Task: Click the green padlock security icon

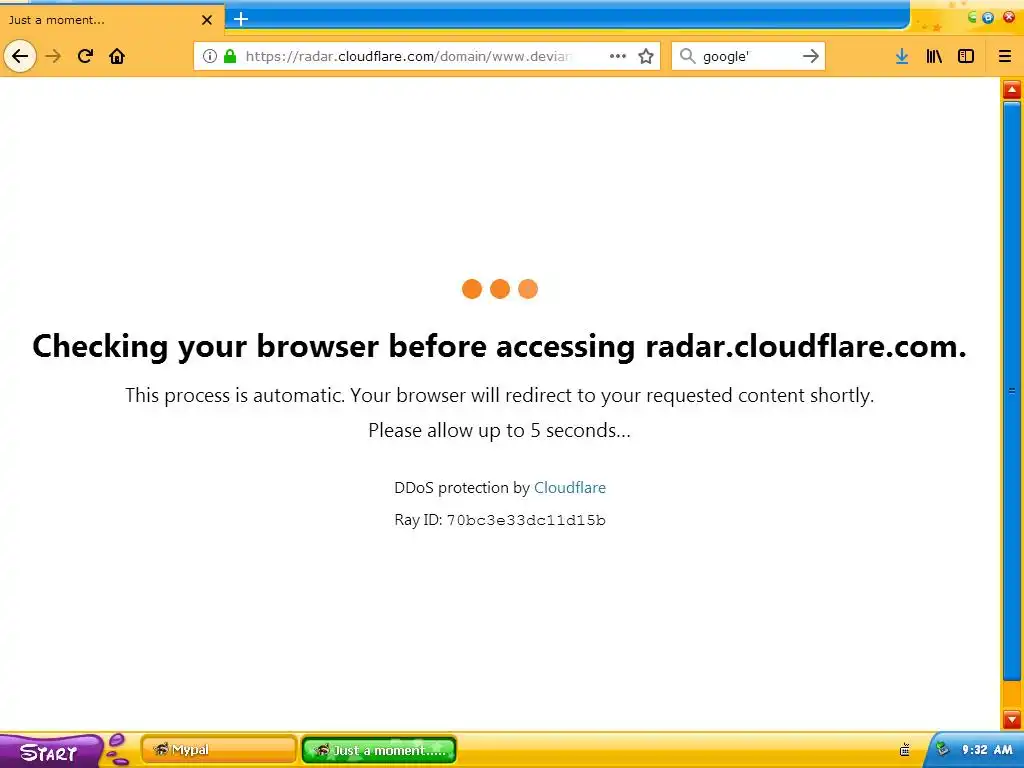Action: point(229,56)
